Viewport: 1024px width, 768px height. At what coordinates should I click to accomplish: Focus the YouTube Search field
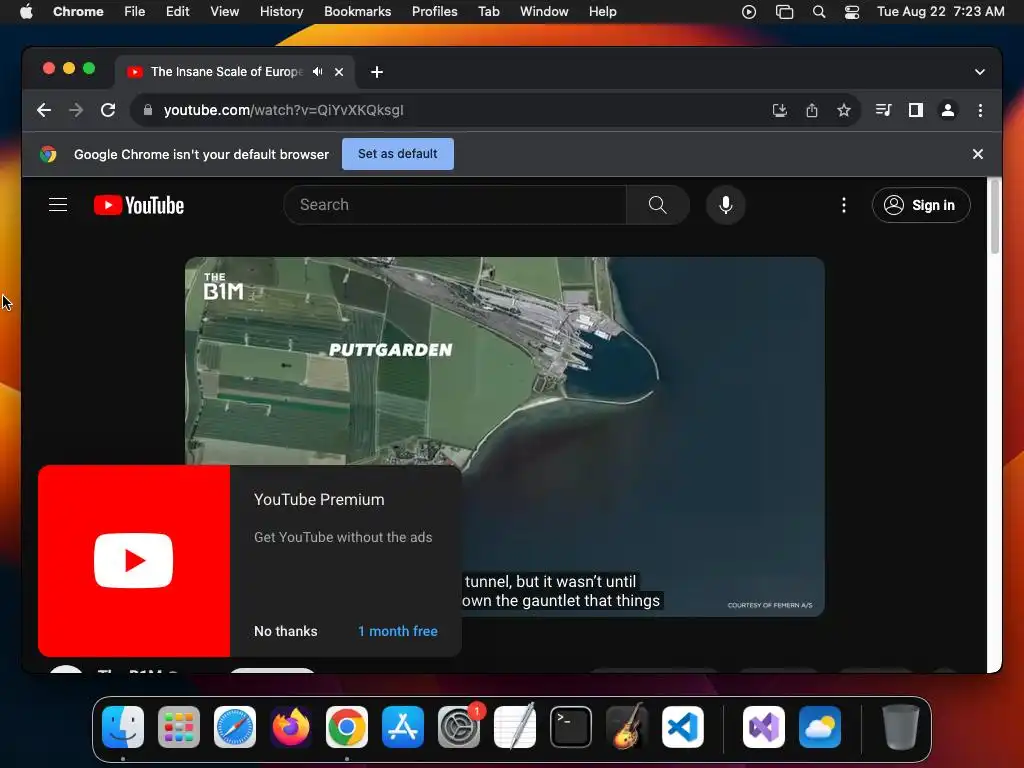pos(455,205)
